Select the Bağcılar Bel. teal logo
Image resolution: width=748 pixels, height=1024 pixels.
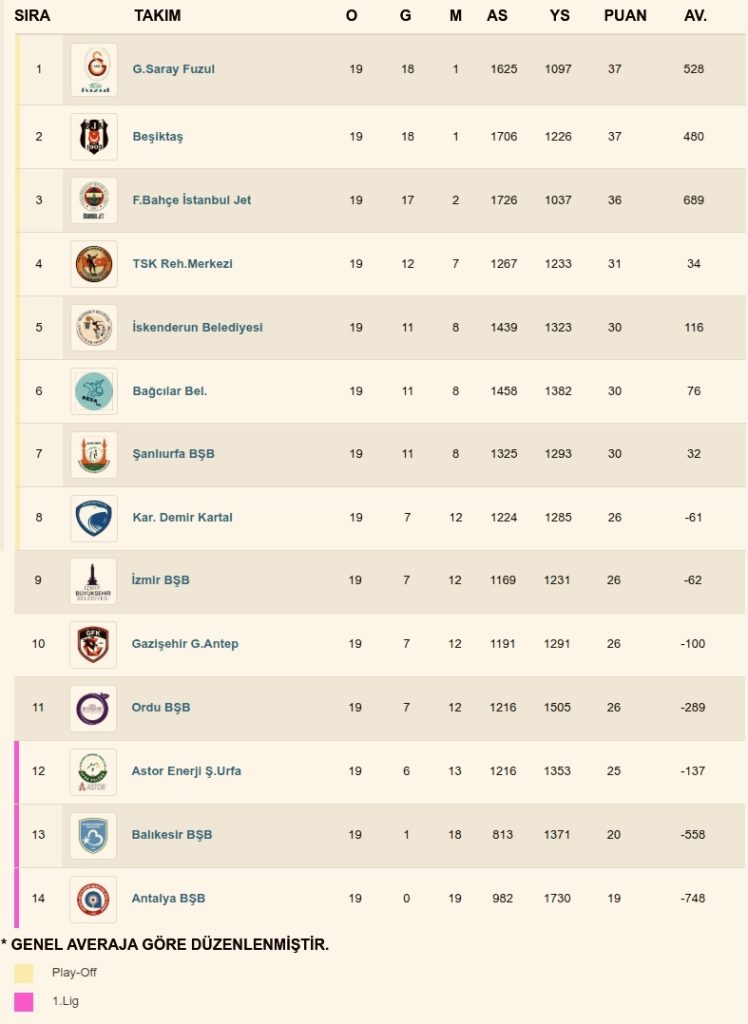point(94,391)
